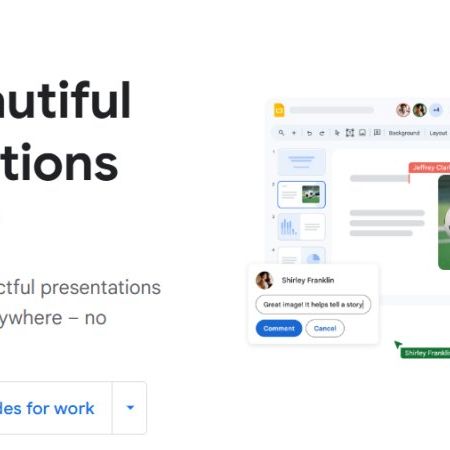Select the slide thumbnail with soccer image
The image size is (450, 450).
(301, 195)
